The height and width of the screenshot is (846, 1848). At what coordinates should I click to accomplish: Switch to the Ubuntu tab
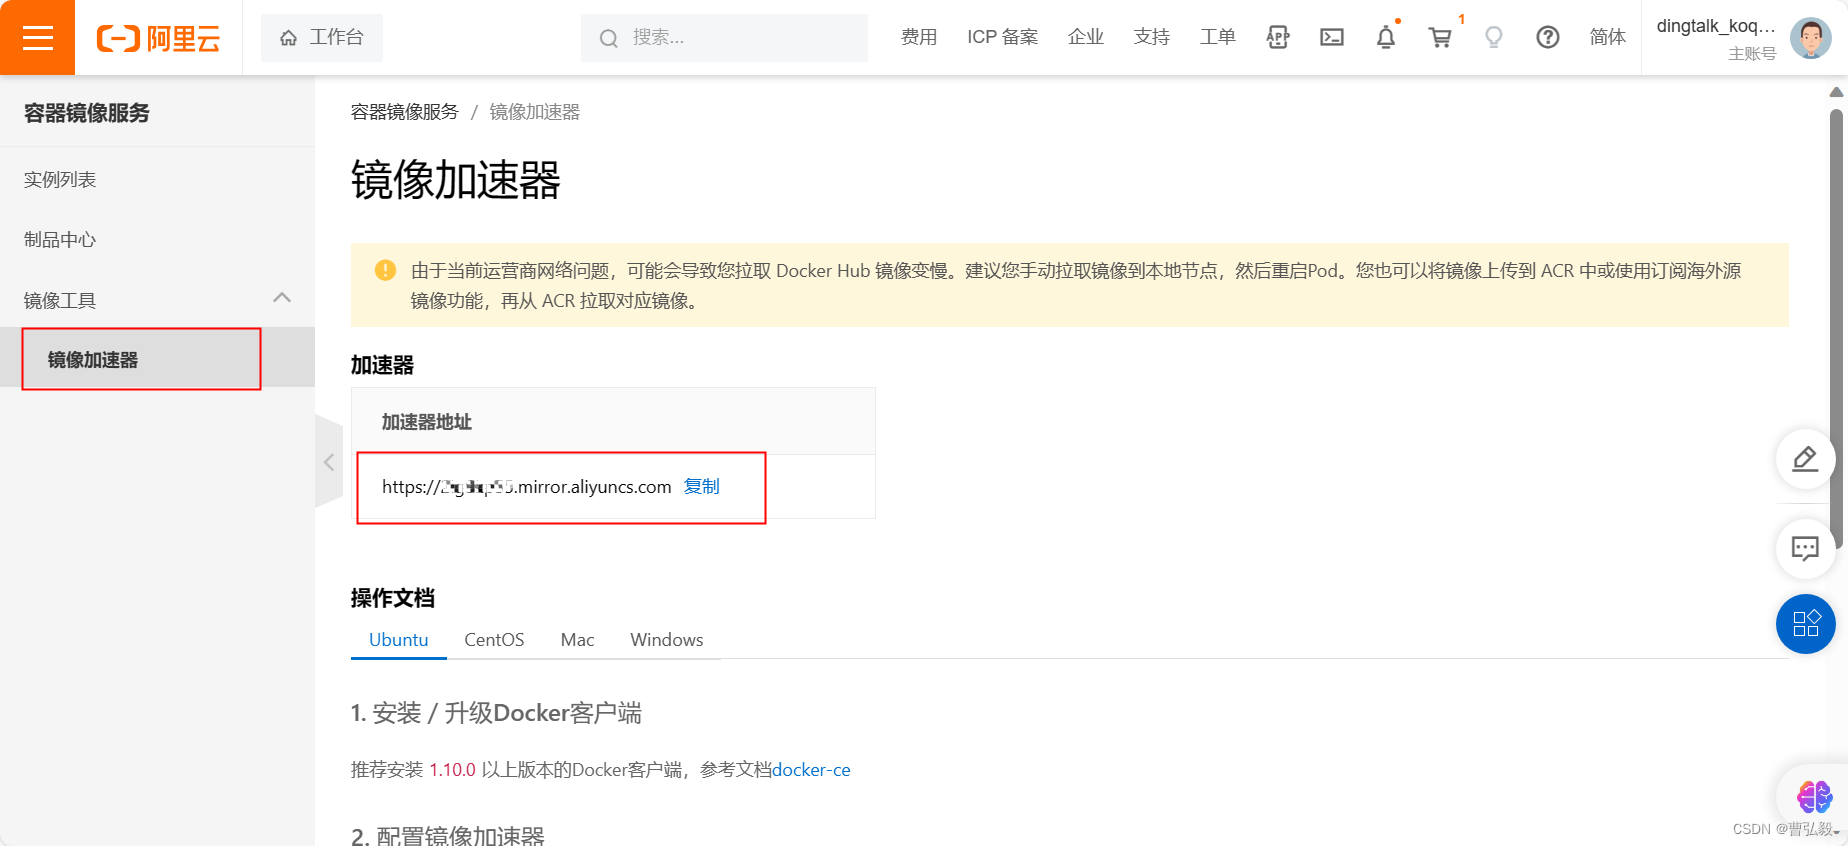pos(398,640)
